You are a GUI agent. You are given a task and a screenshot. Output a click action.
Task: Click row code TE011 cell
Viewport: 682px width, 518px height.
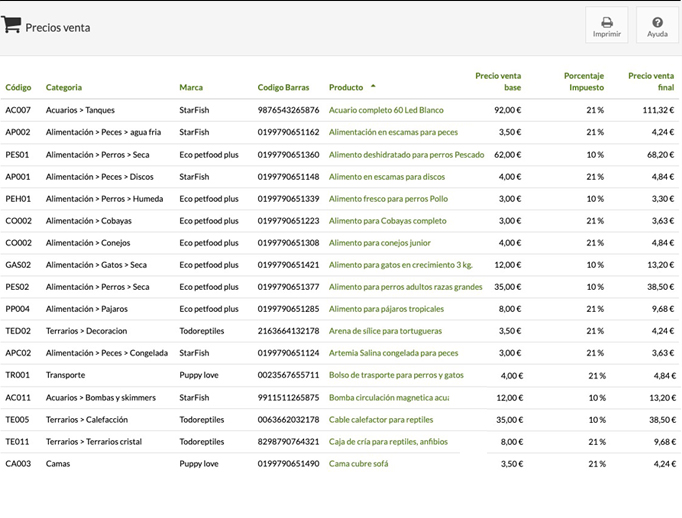click(18, 442)
